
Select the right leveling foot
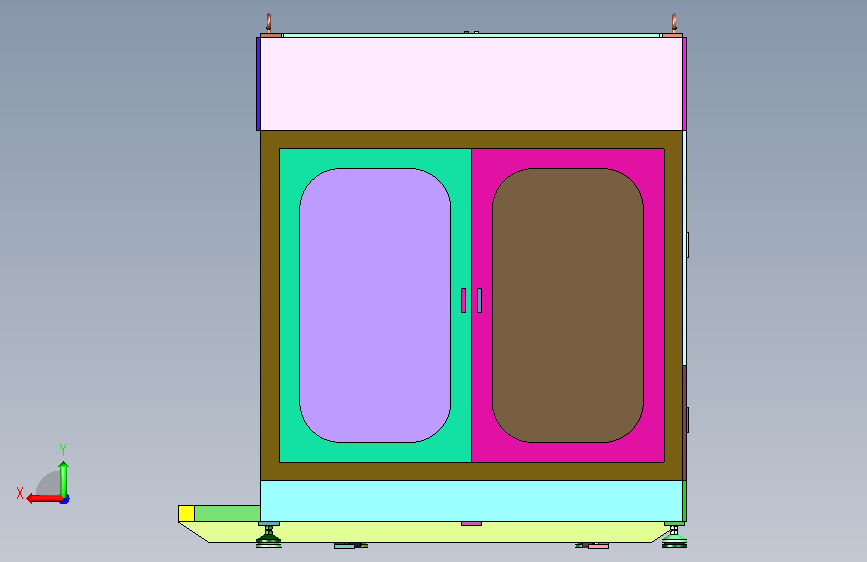(x=674, y=537)
